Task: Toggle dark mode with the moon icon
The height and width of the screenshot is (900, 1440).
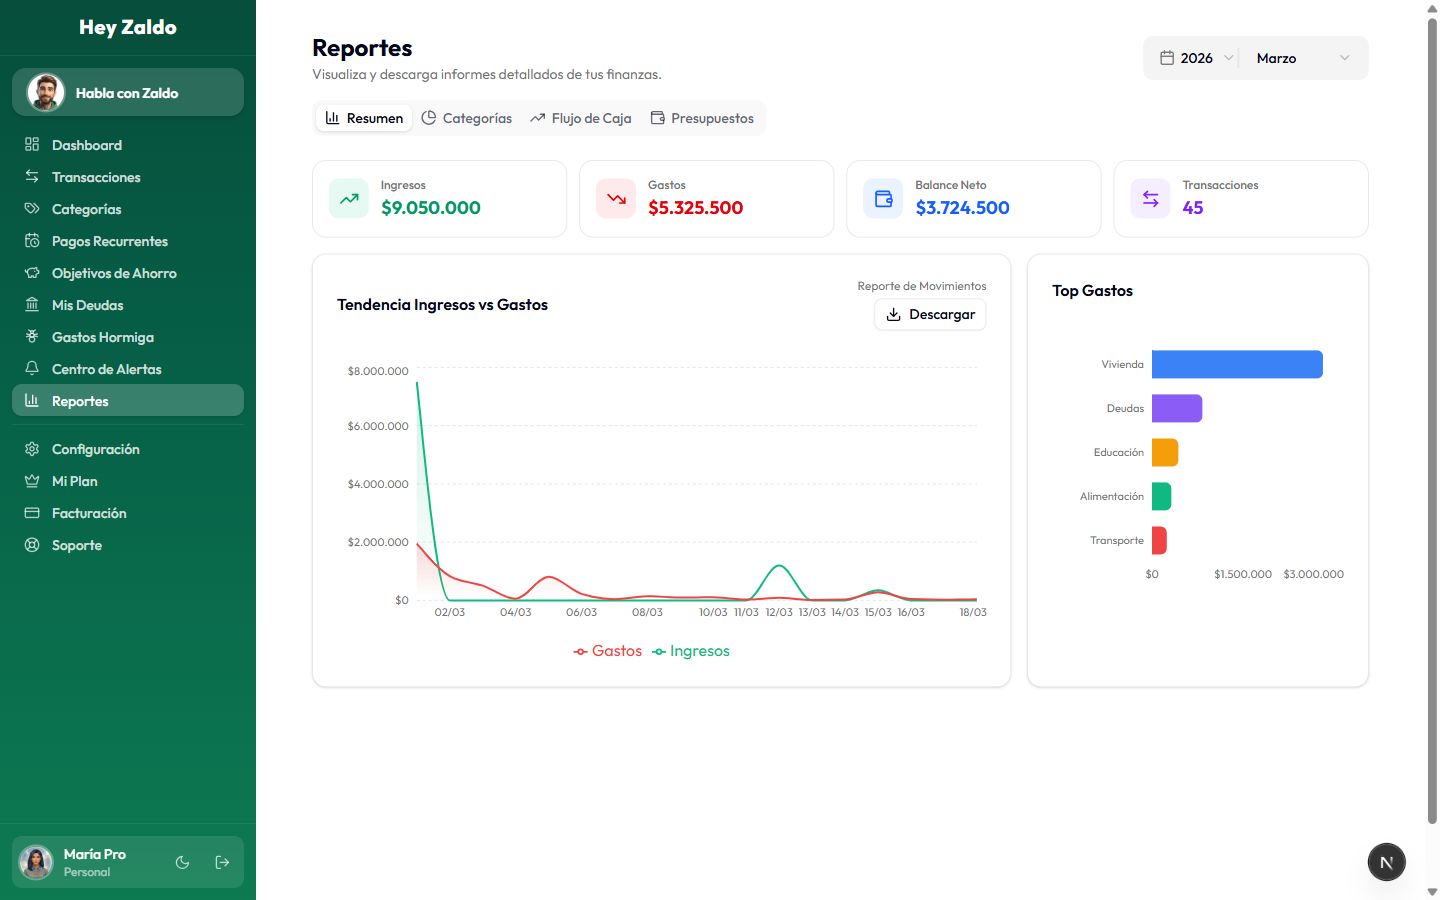Action: (182, 862)
